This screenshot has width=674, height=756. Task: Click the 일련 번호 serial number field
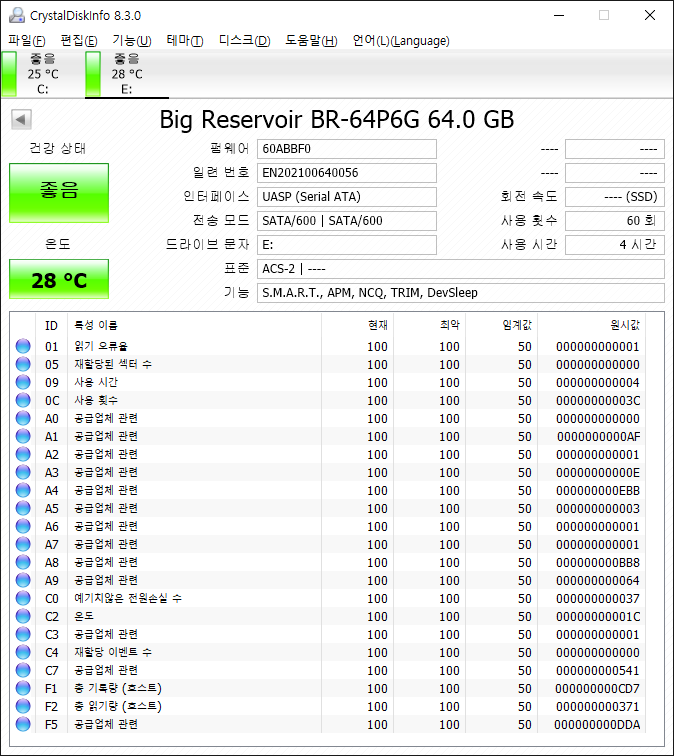point(347,173)
